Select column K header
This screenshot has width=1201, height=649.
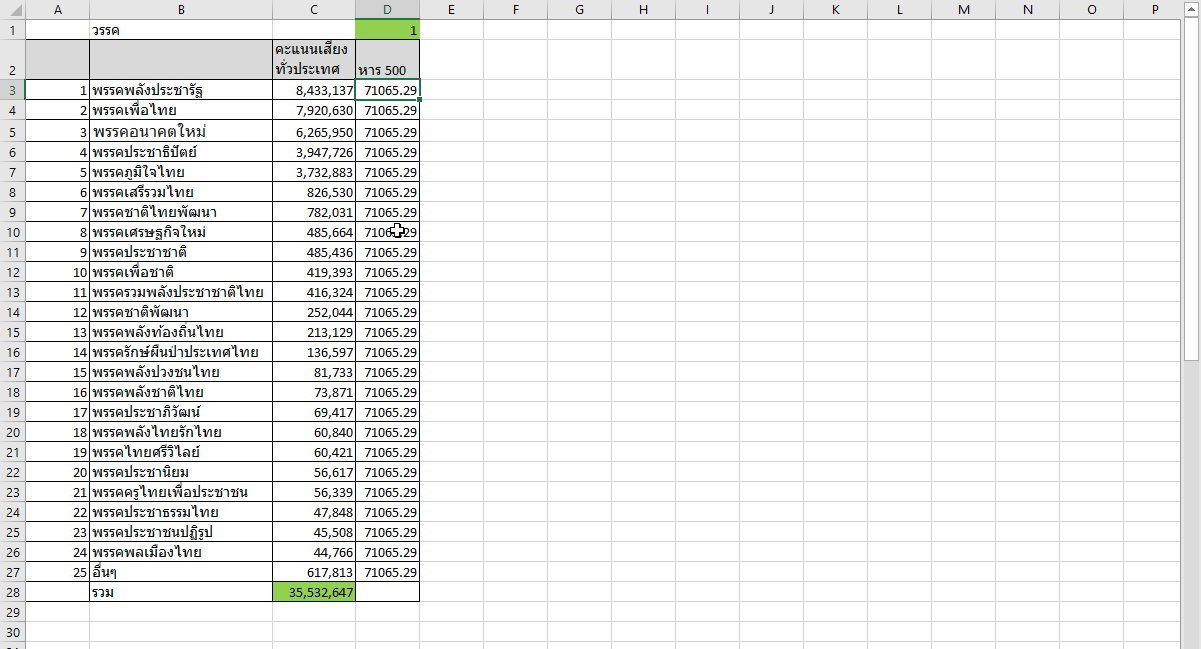pyautogui.click(x=836, y=9)
